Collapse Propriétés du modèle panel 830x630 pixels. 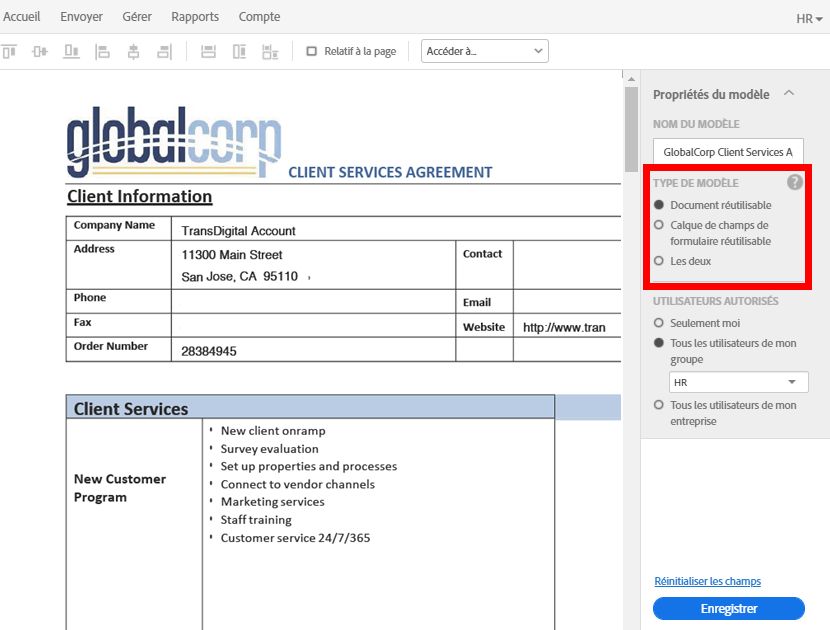(x=789, y=93)
